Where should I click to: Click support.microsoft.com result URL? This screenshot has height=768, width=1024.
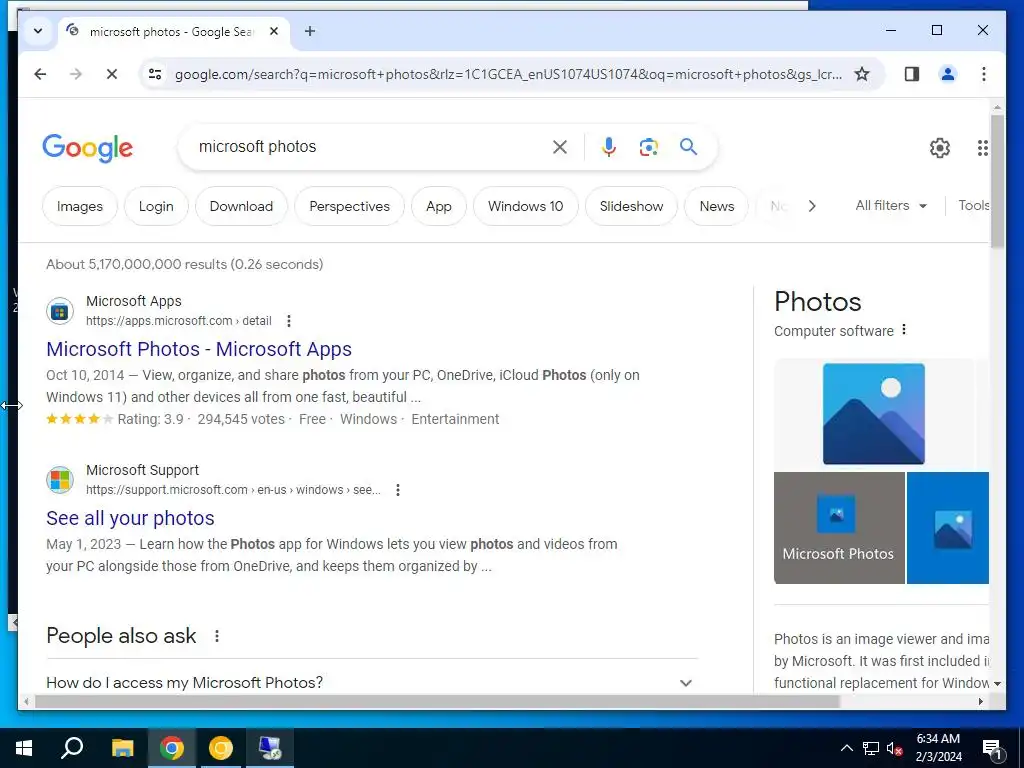[233, 490]
